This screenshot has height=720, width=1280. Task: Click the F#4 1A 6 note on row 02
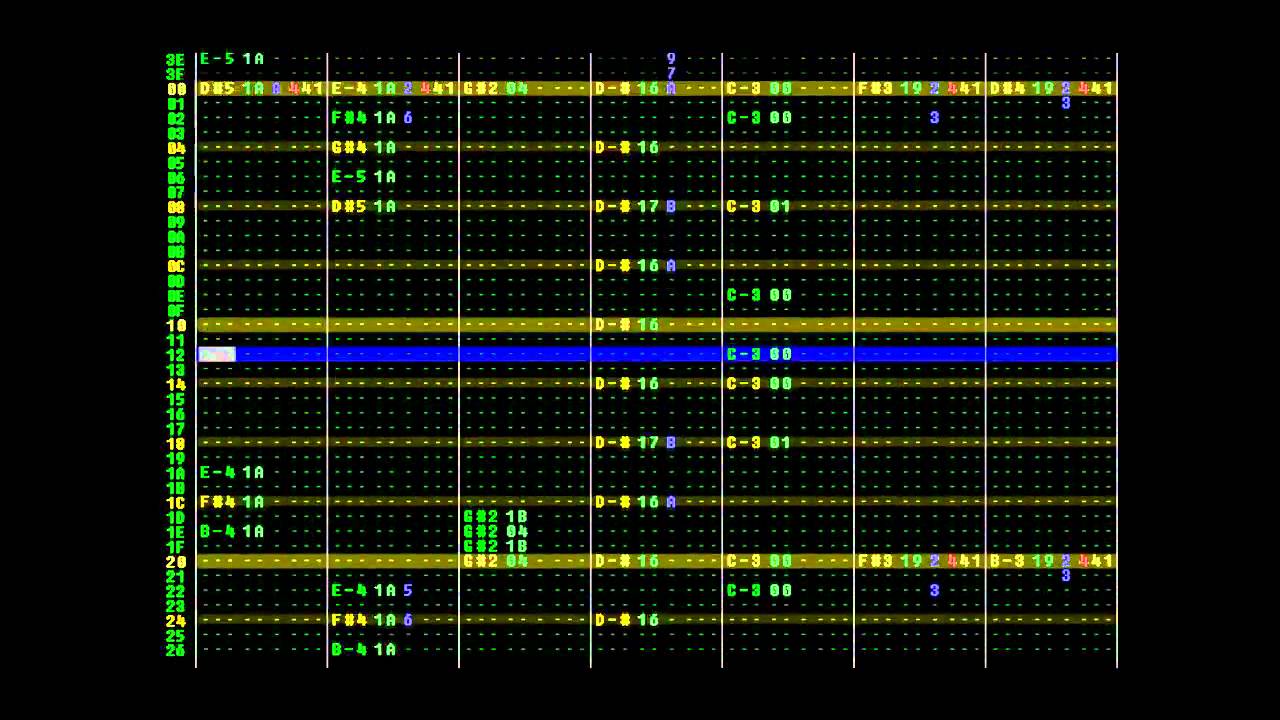[x=372, y=118]
